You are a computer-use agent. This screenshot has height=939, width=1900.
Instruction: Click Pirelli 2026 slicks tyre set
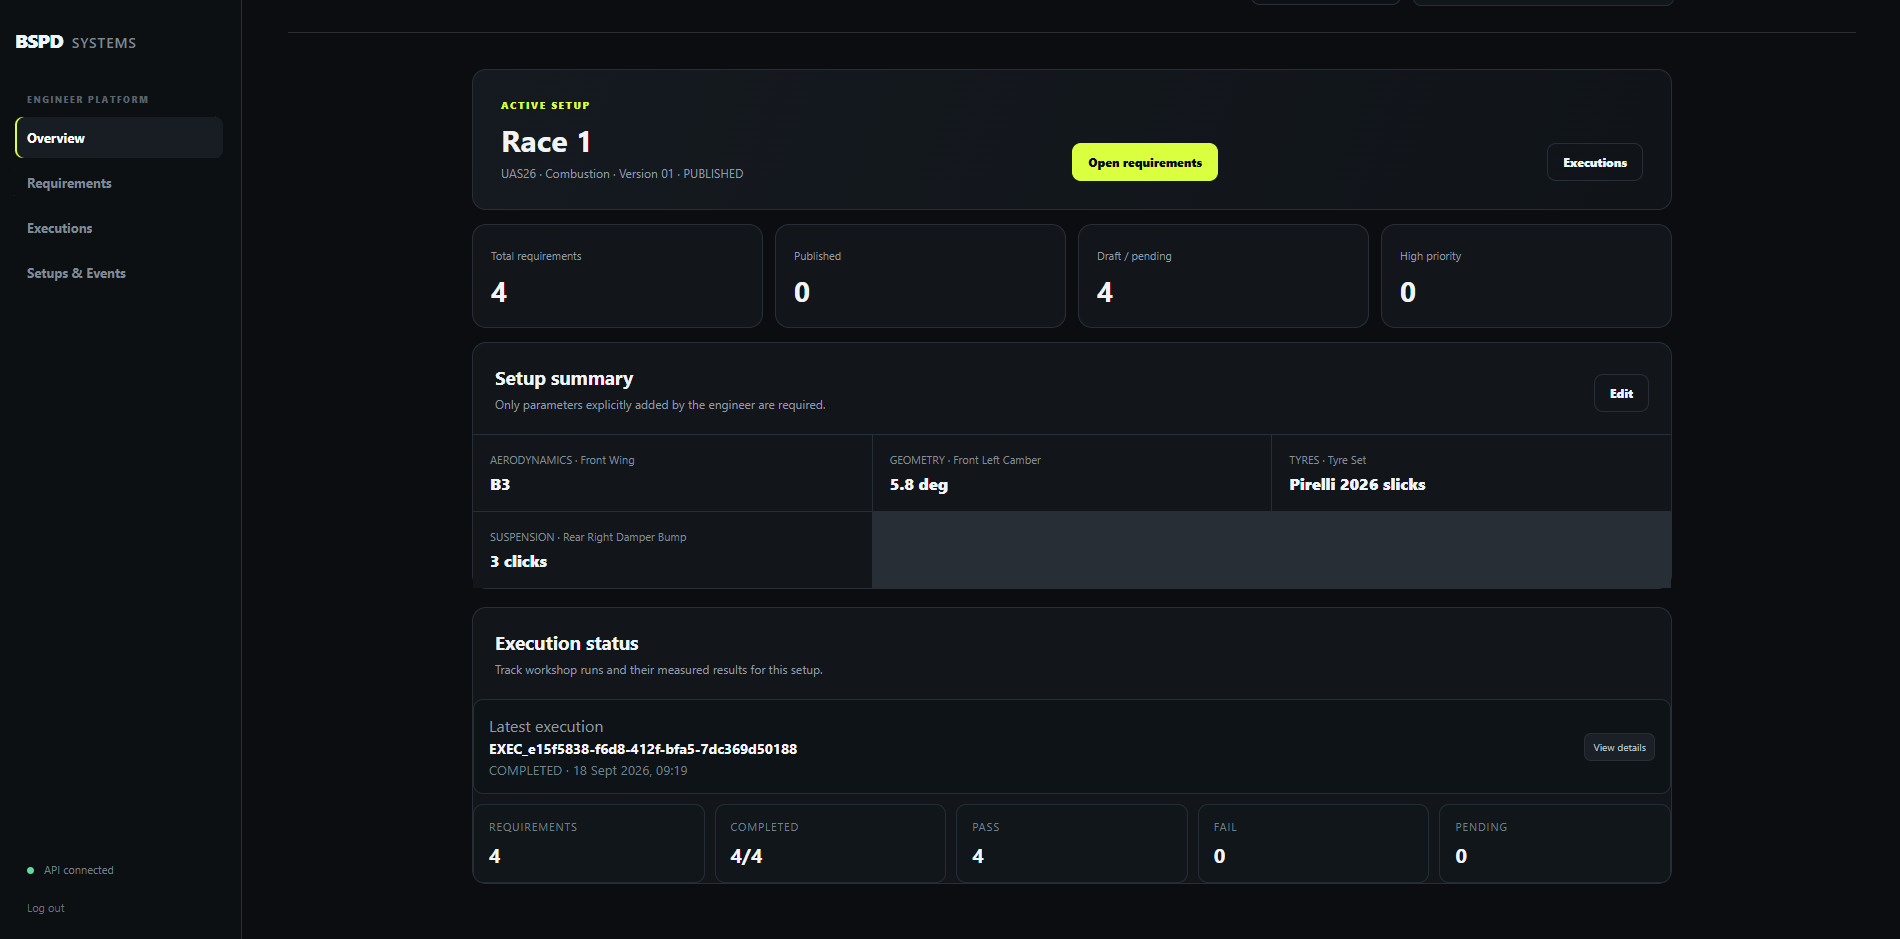click(x=1357, y=484)
